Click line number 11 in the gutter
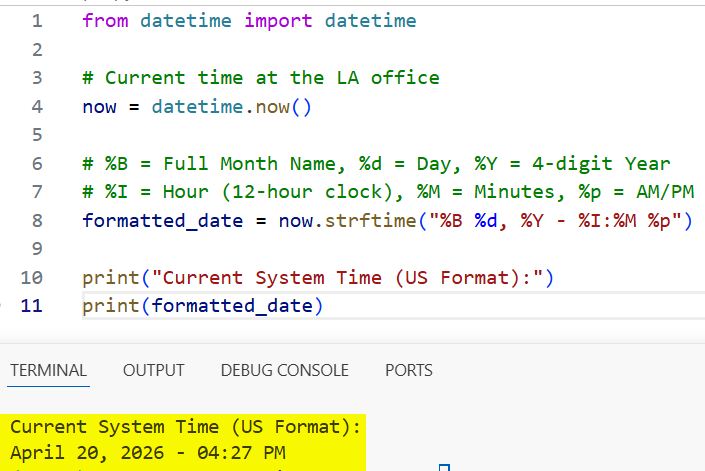This screenshot has width=705, height=471. [x=31, y=306]
